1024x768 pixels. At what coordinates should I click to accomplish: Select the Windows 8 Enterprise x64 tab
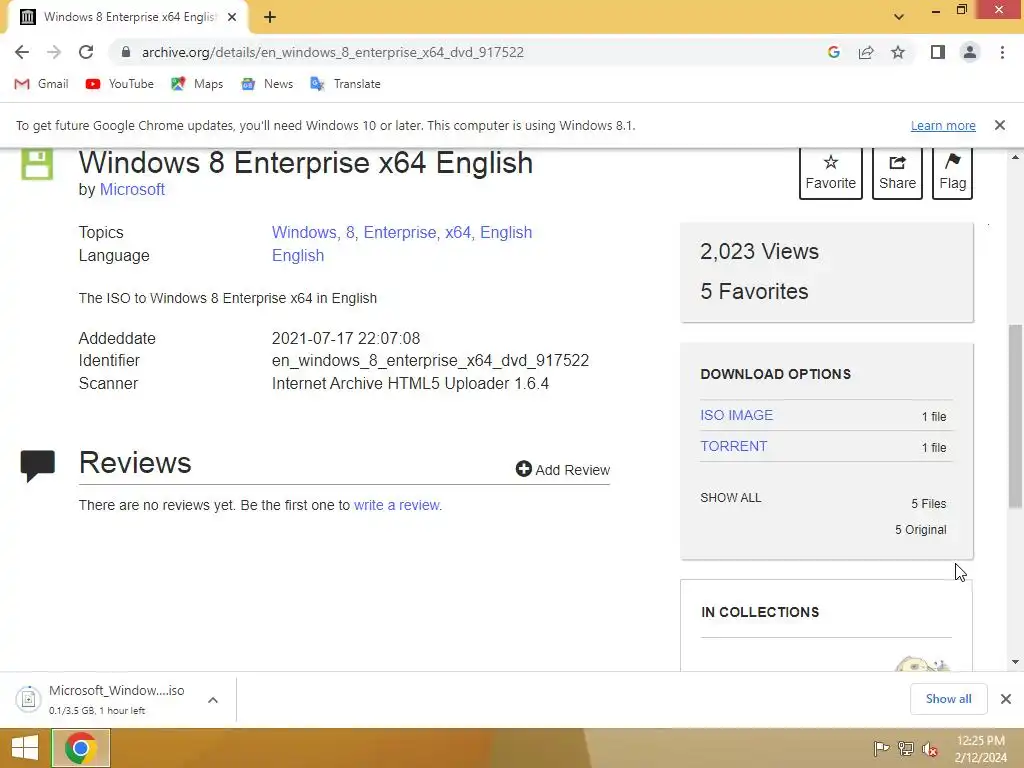point(127,17)
